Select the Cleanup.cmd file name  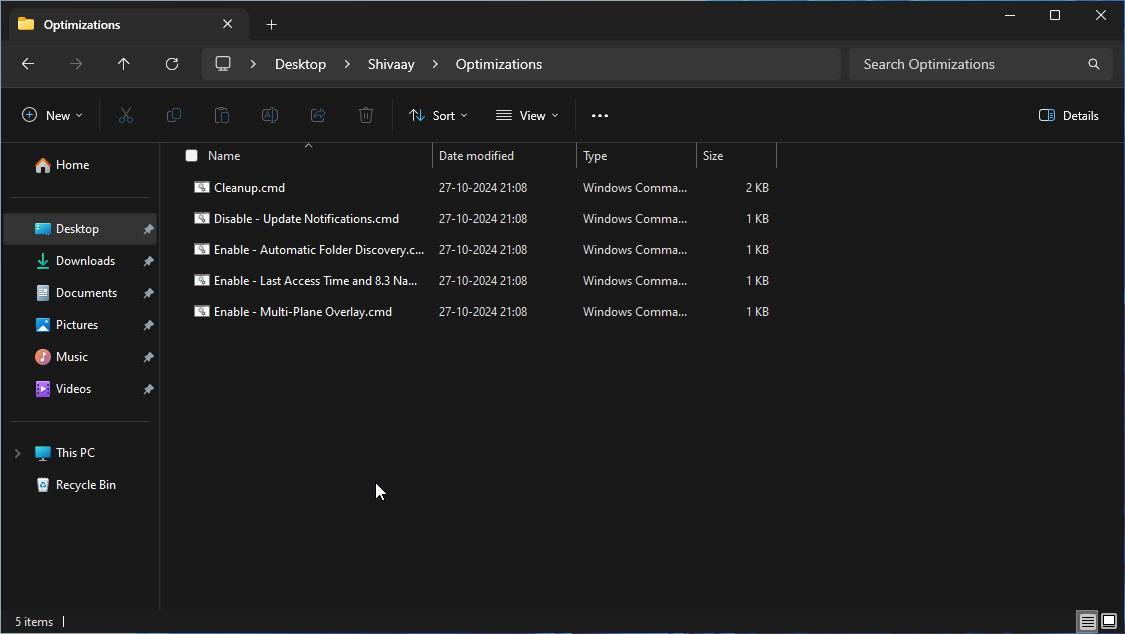tap(249, 187)
